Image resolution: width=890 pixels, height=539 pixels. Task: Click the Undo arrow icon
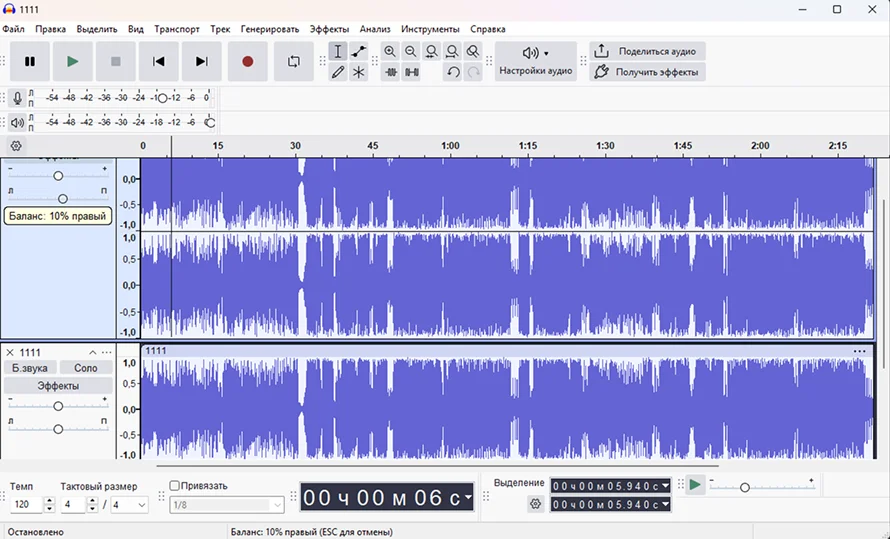coord(453,72)
